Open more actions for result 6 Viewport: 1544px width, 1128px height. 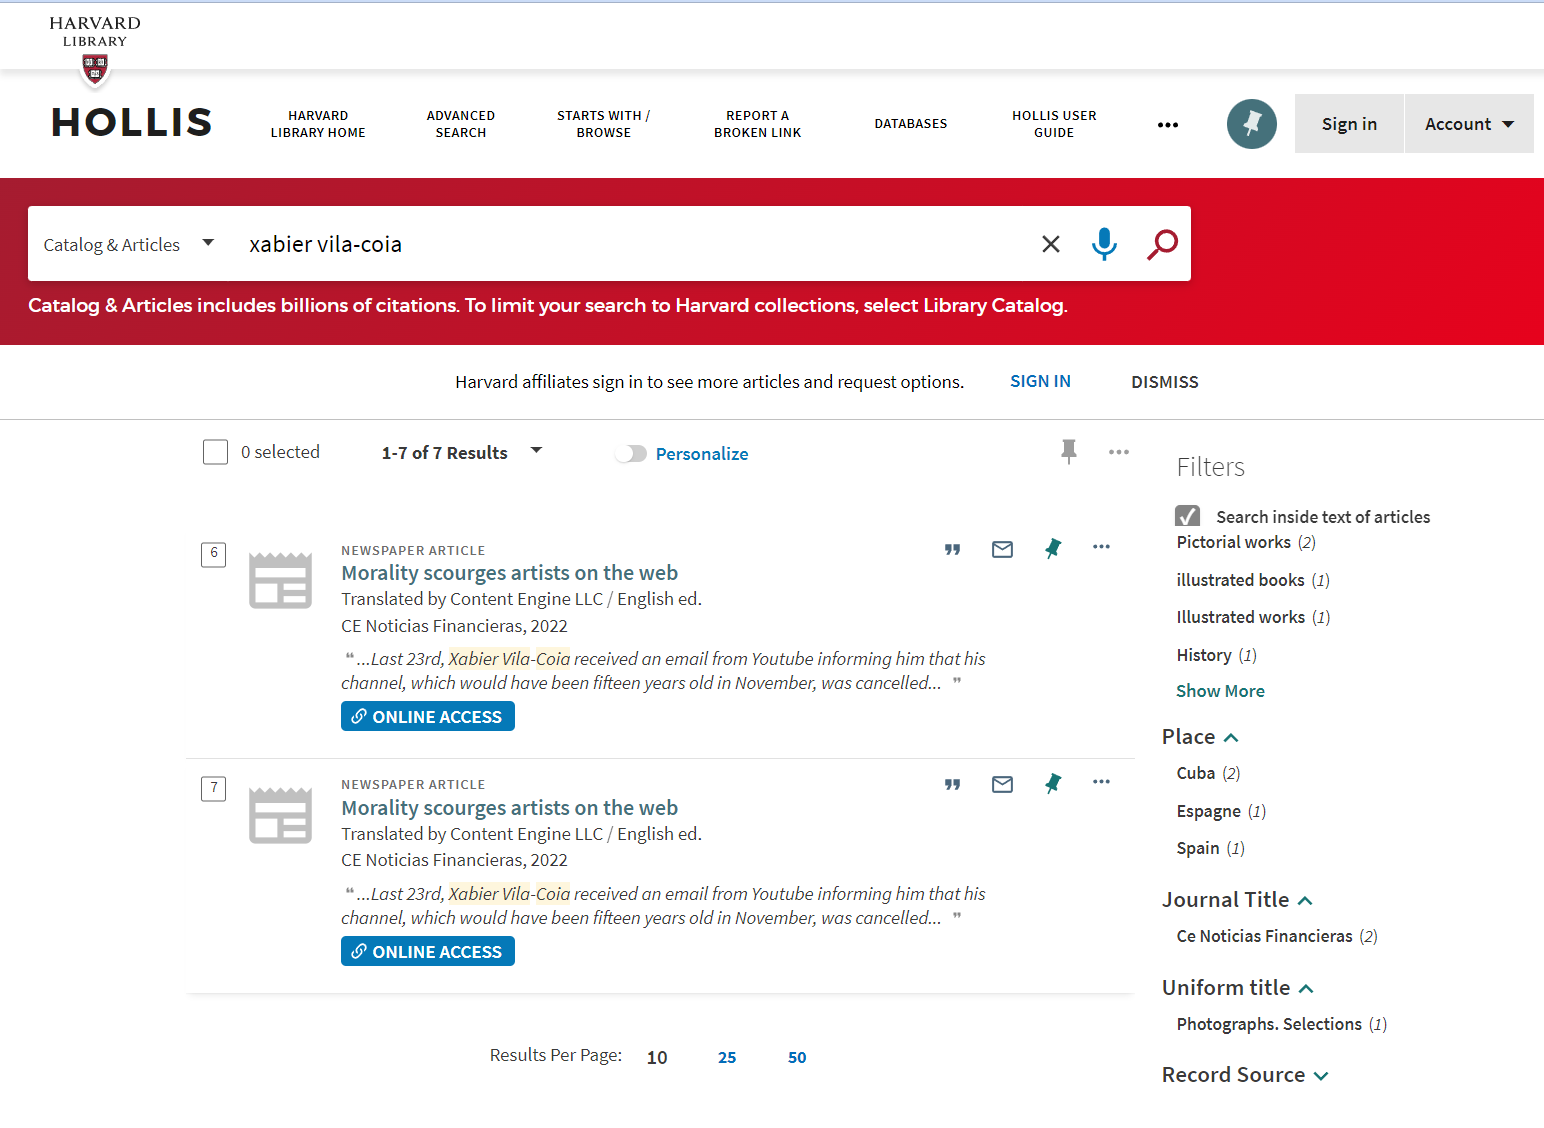tap(1101, 547)
